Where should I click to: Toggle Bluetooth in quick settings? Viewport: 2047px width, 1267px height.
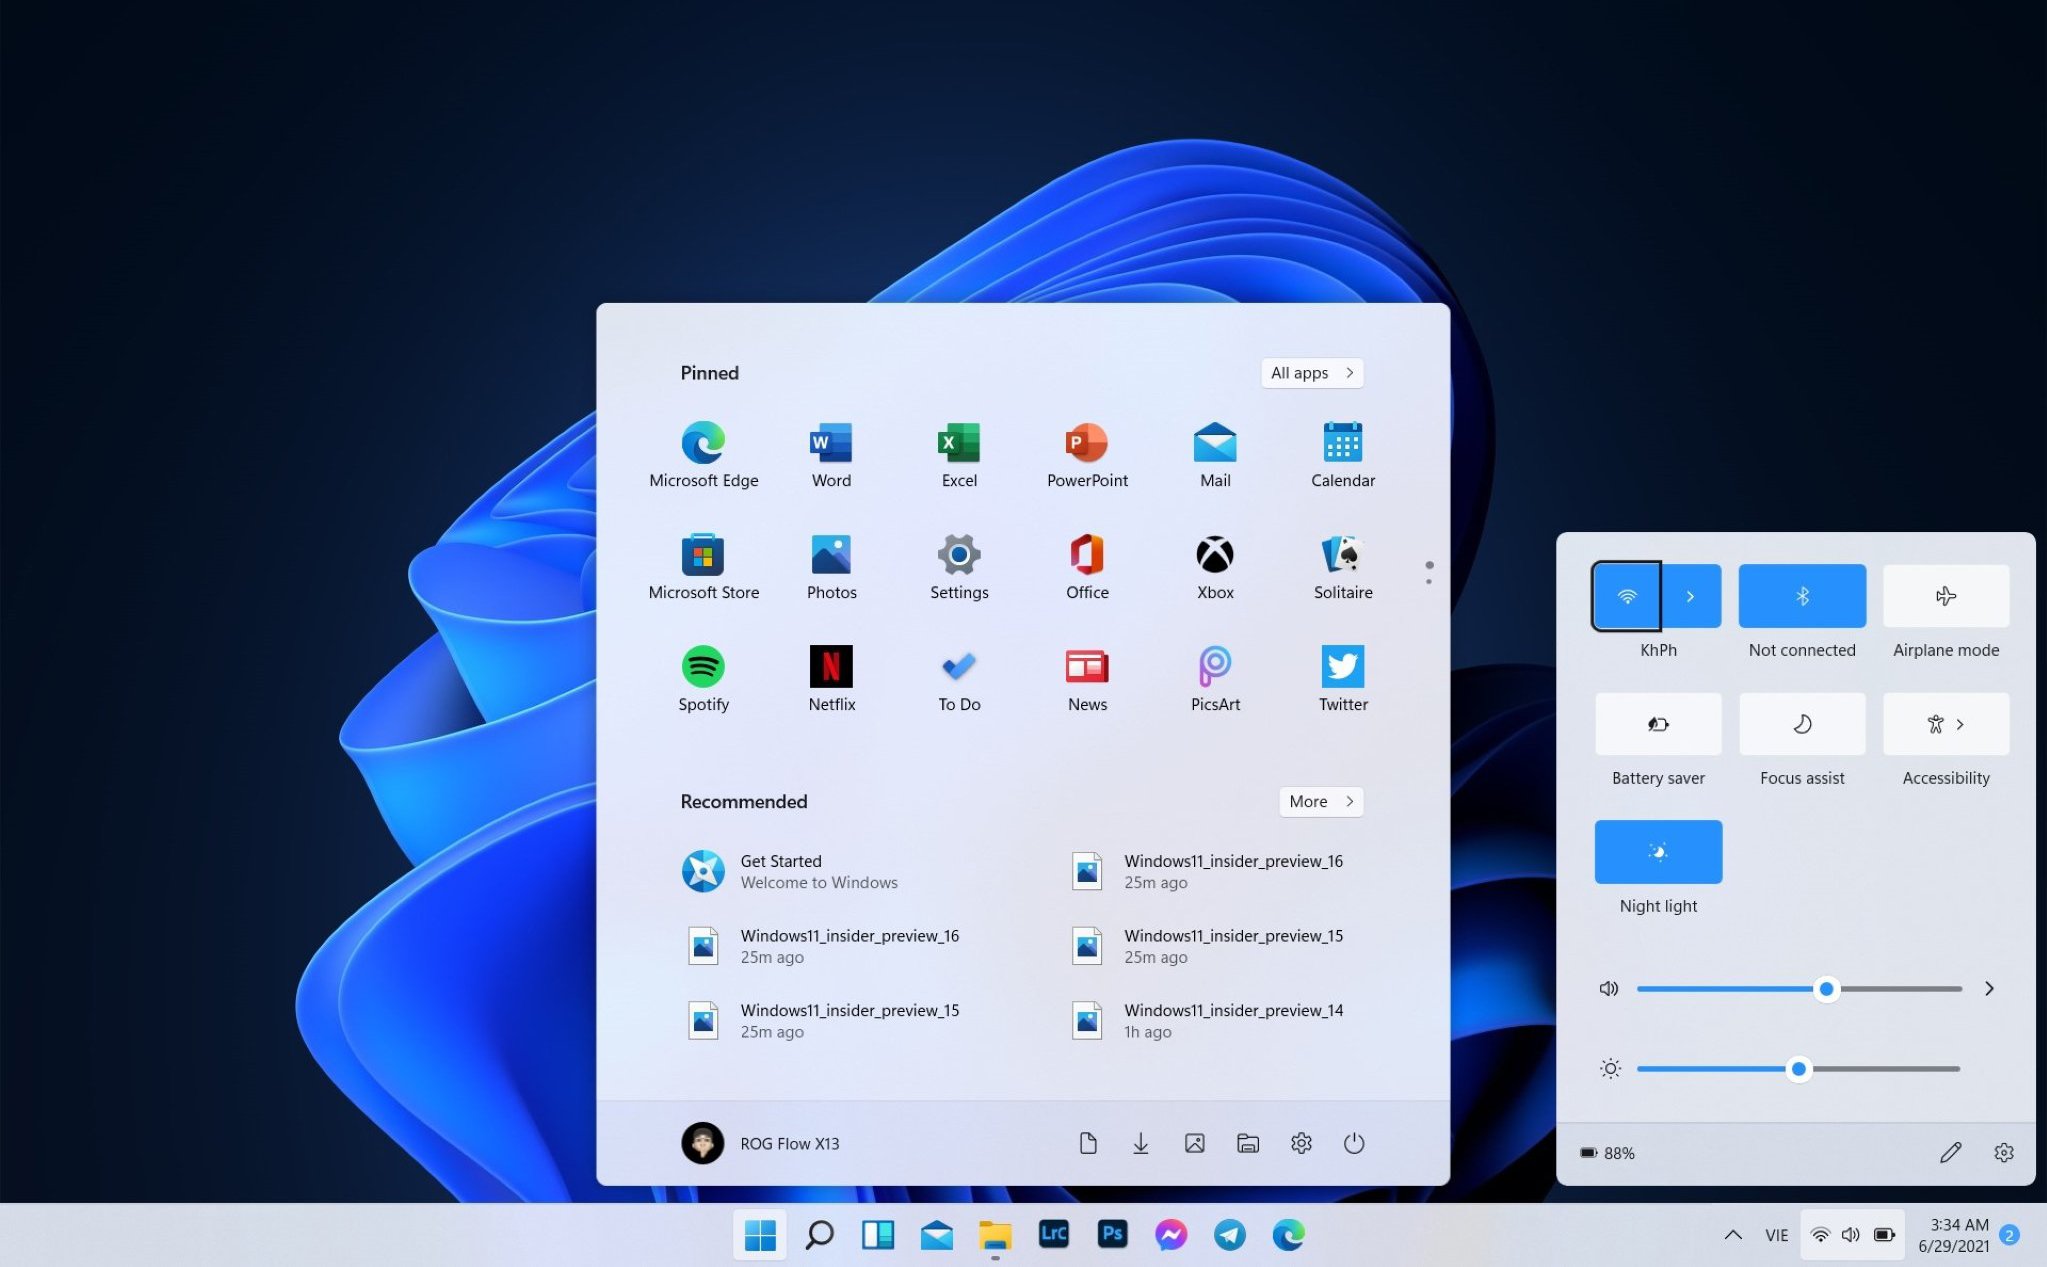tap(1801, 595)
